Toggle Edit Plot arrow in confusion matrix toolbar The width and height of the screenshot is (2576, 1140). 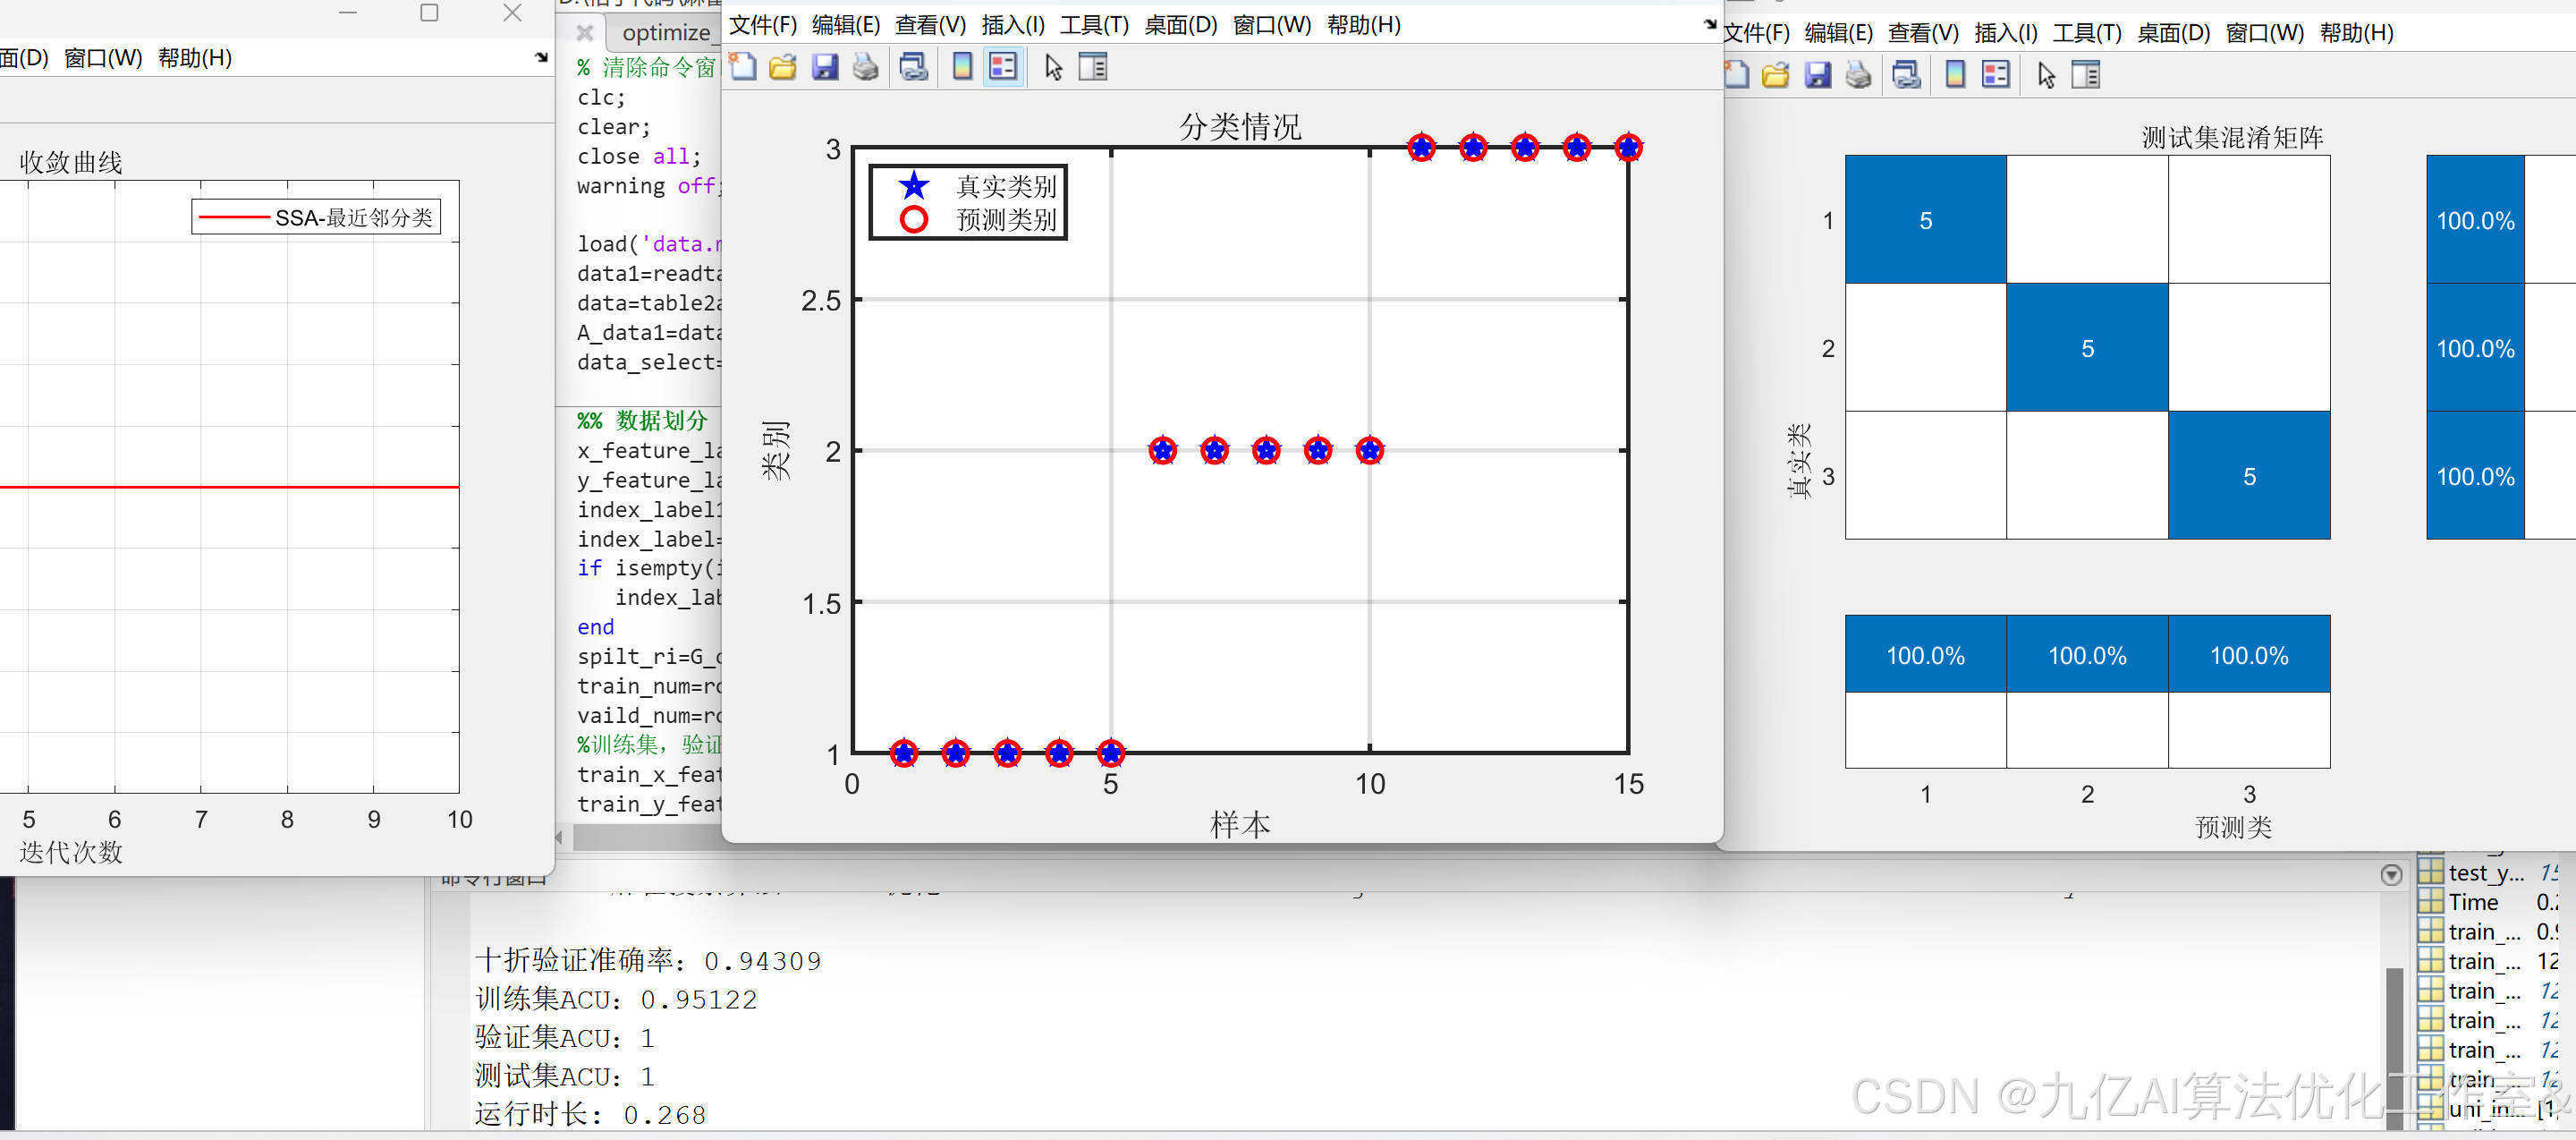[2046, 75]
